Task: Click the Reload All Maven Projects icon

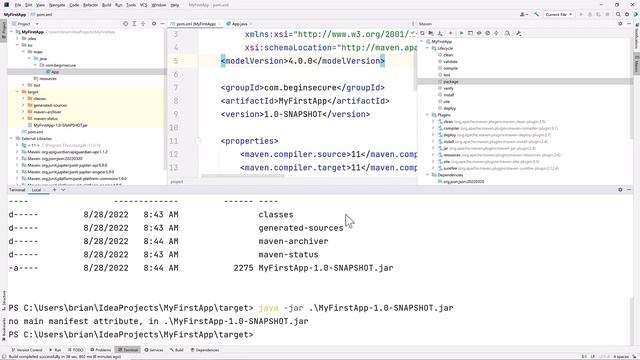Action: (422, 33)
